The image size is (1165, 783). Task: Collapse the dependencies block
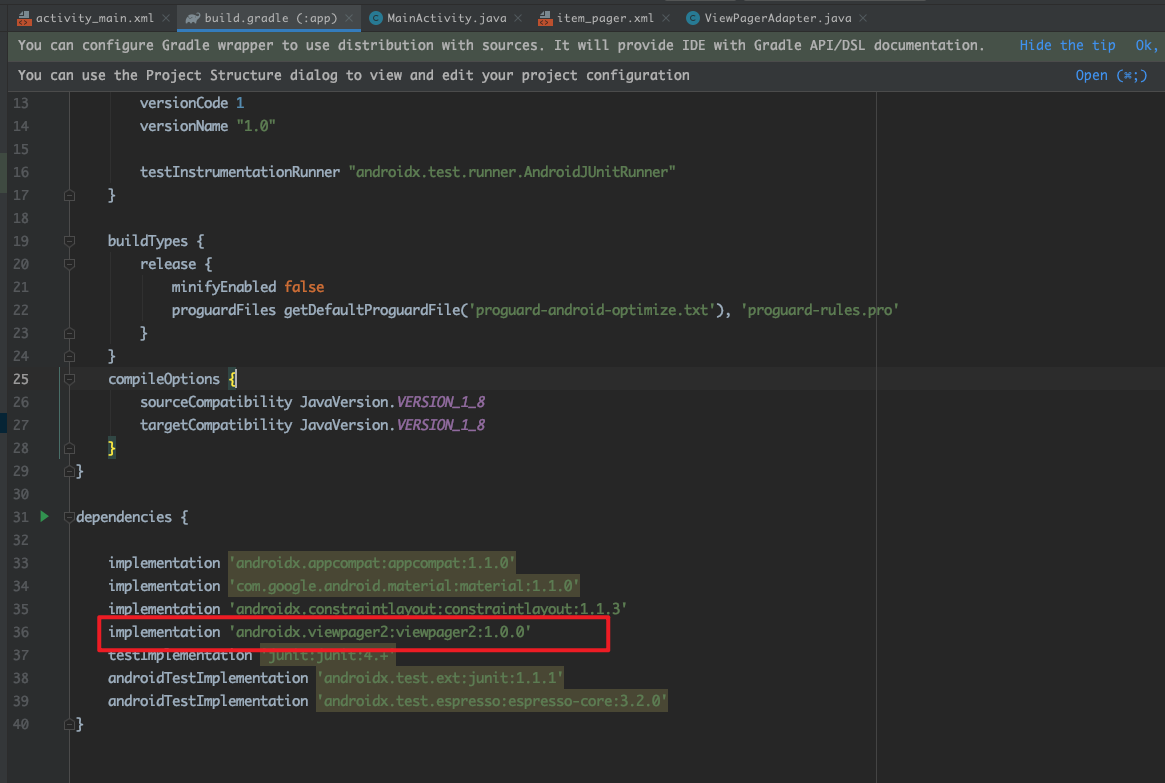tap(69, 517)
